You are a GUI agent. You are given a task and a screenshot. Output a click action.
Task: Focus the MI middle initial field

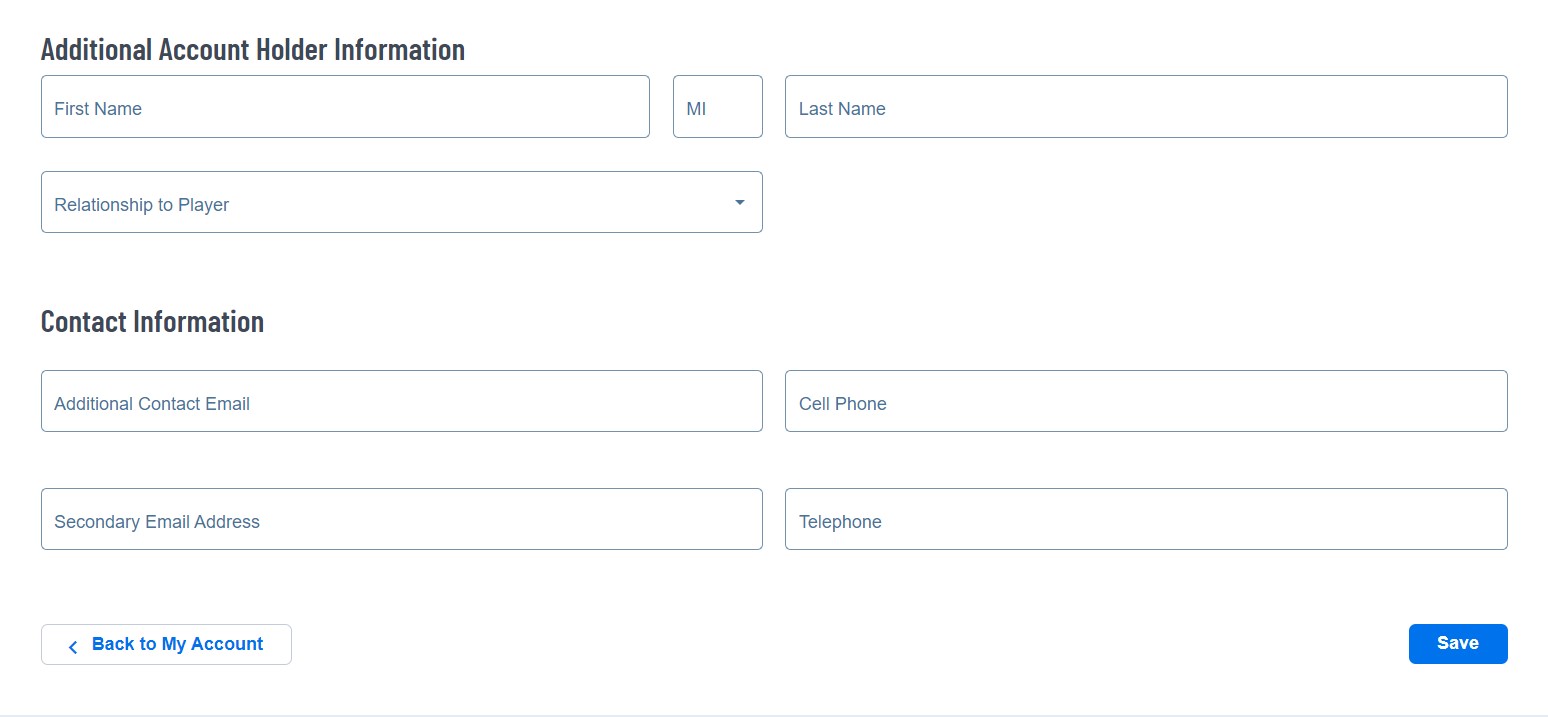[x=717, y=107]
